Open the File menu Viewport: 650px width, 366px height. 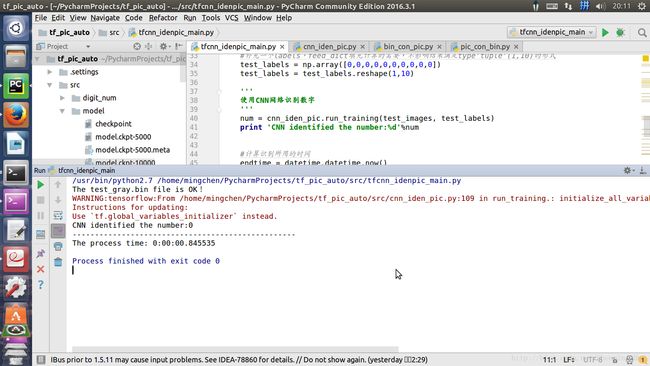pos(41,18)
